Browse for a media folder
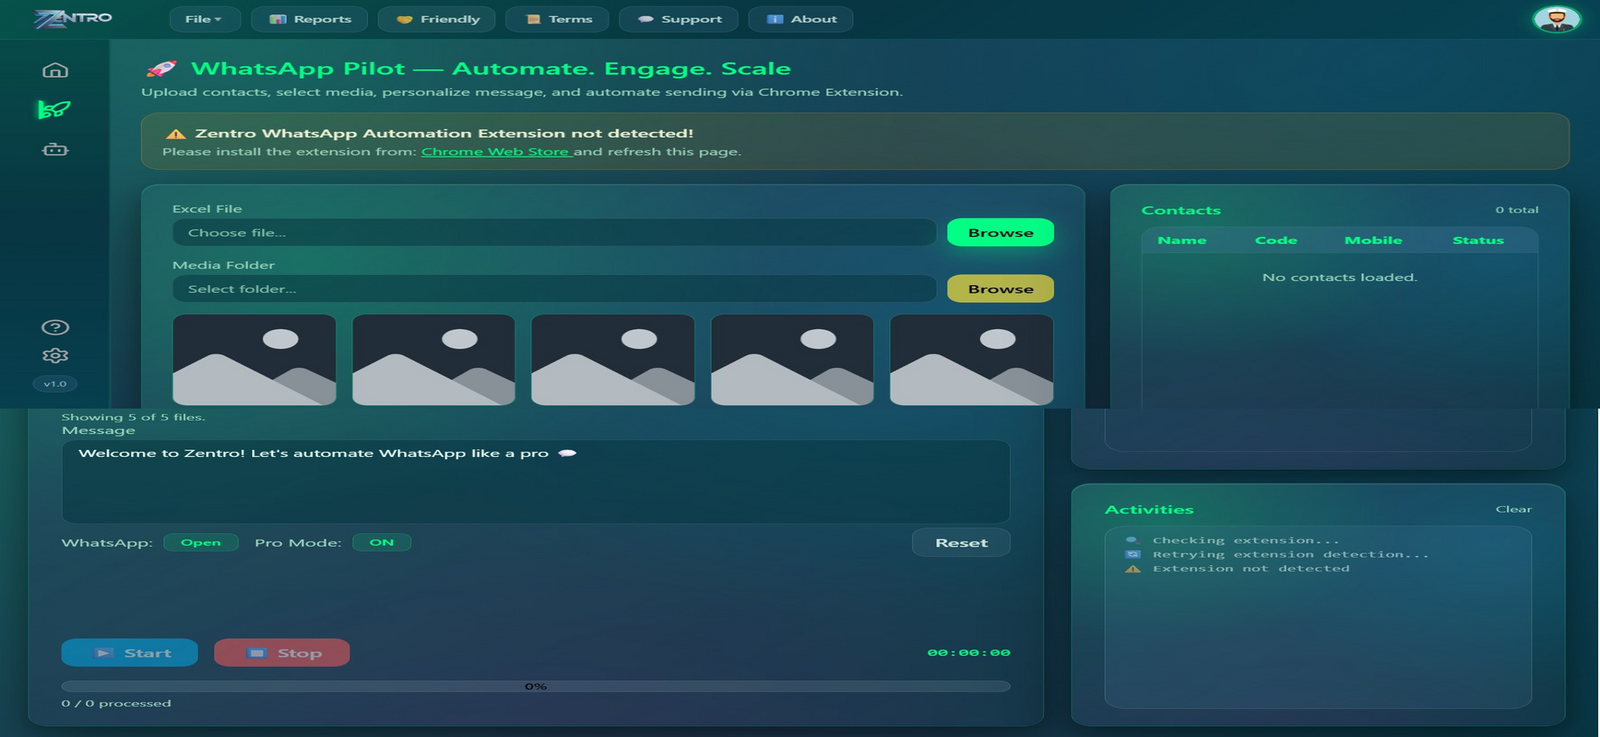 pos(1000,289)
